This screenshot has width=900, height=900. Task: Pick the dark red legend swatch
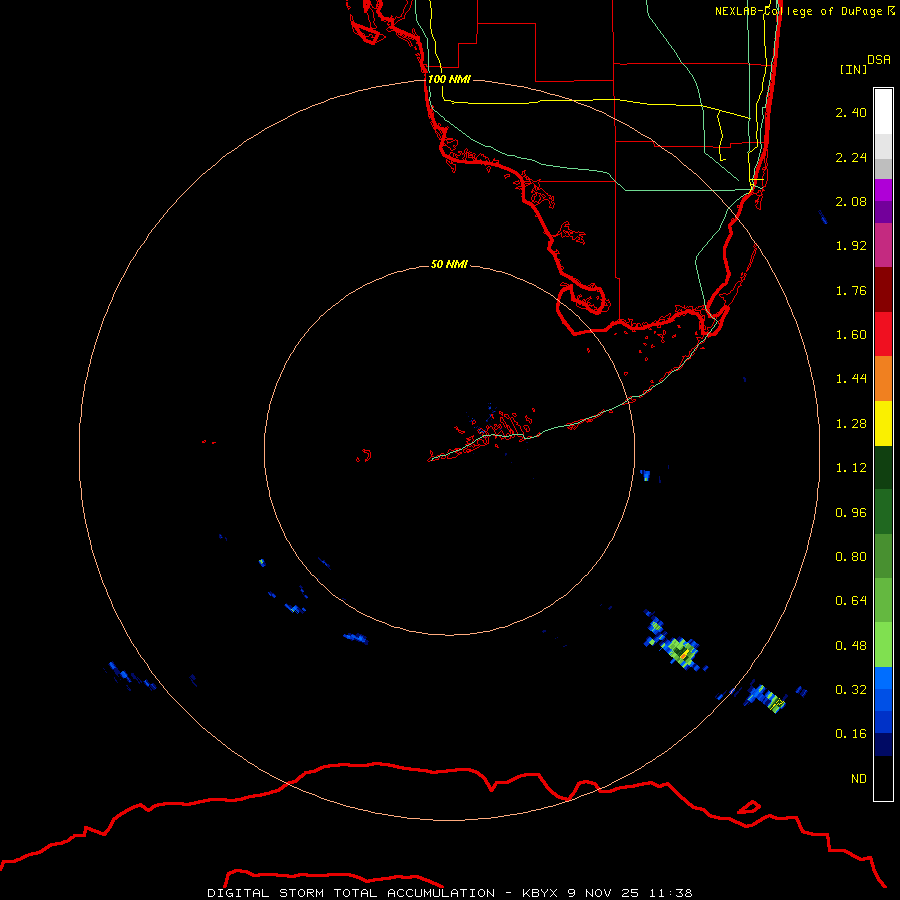(x=883, y=290)
